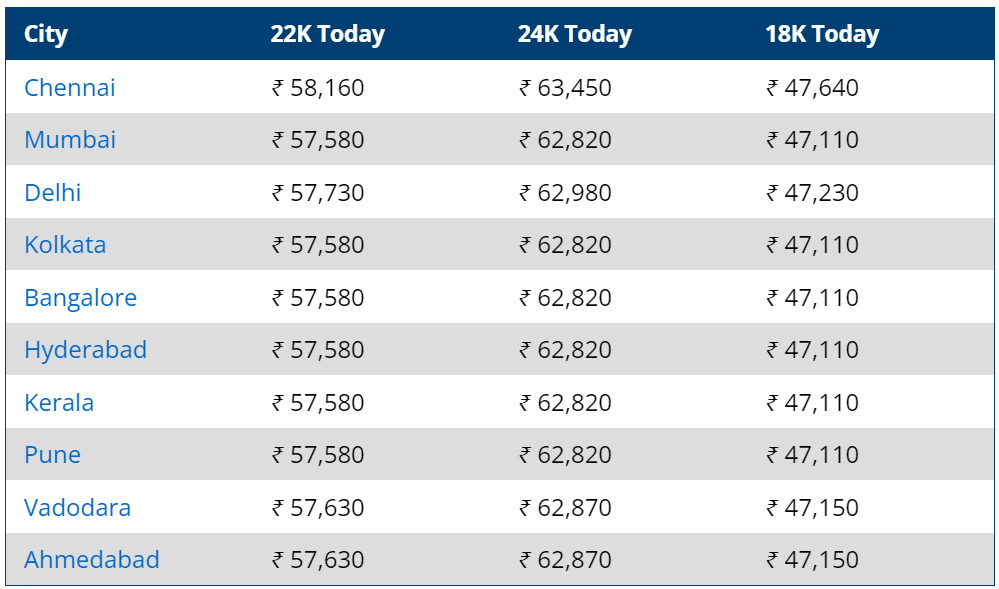
Task: Open the Bangalore city link
Action: (80, 298)
